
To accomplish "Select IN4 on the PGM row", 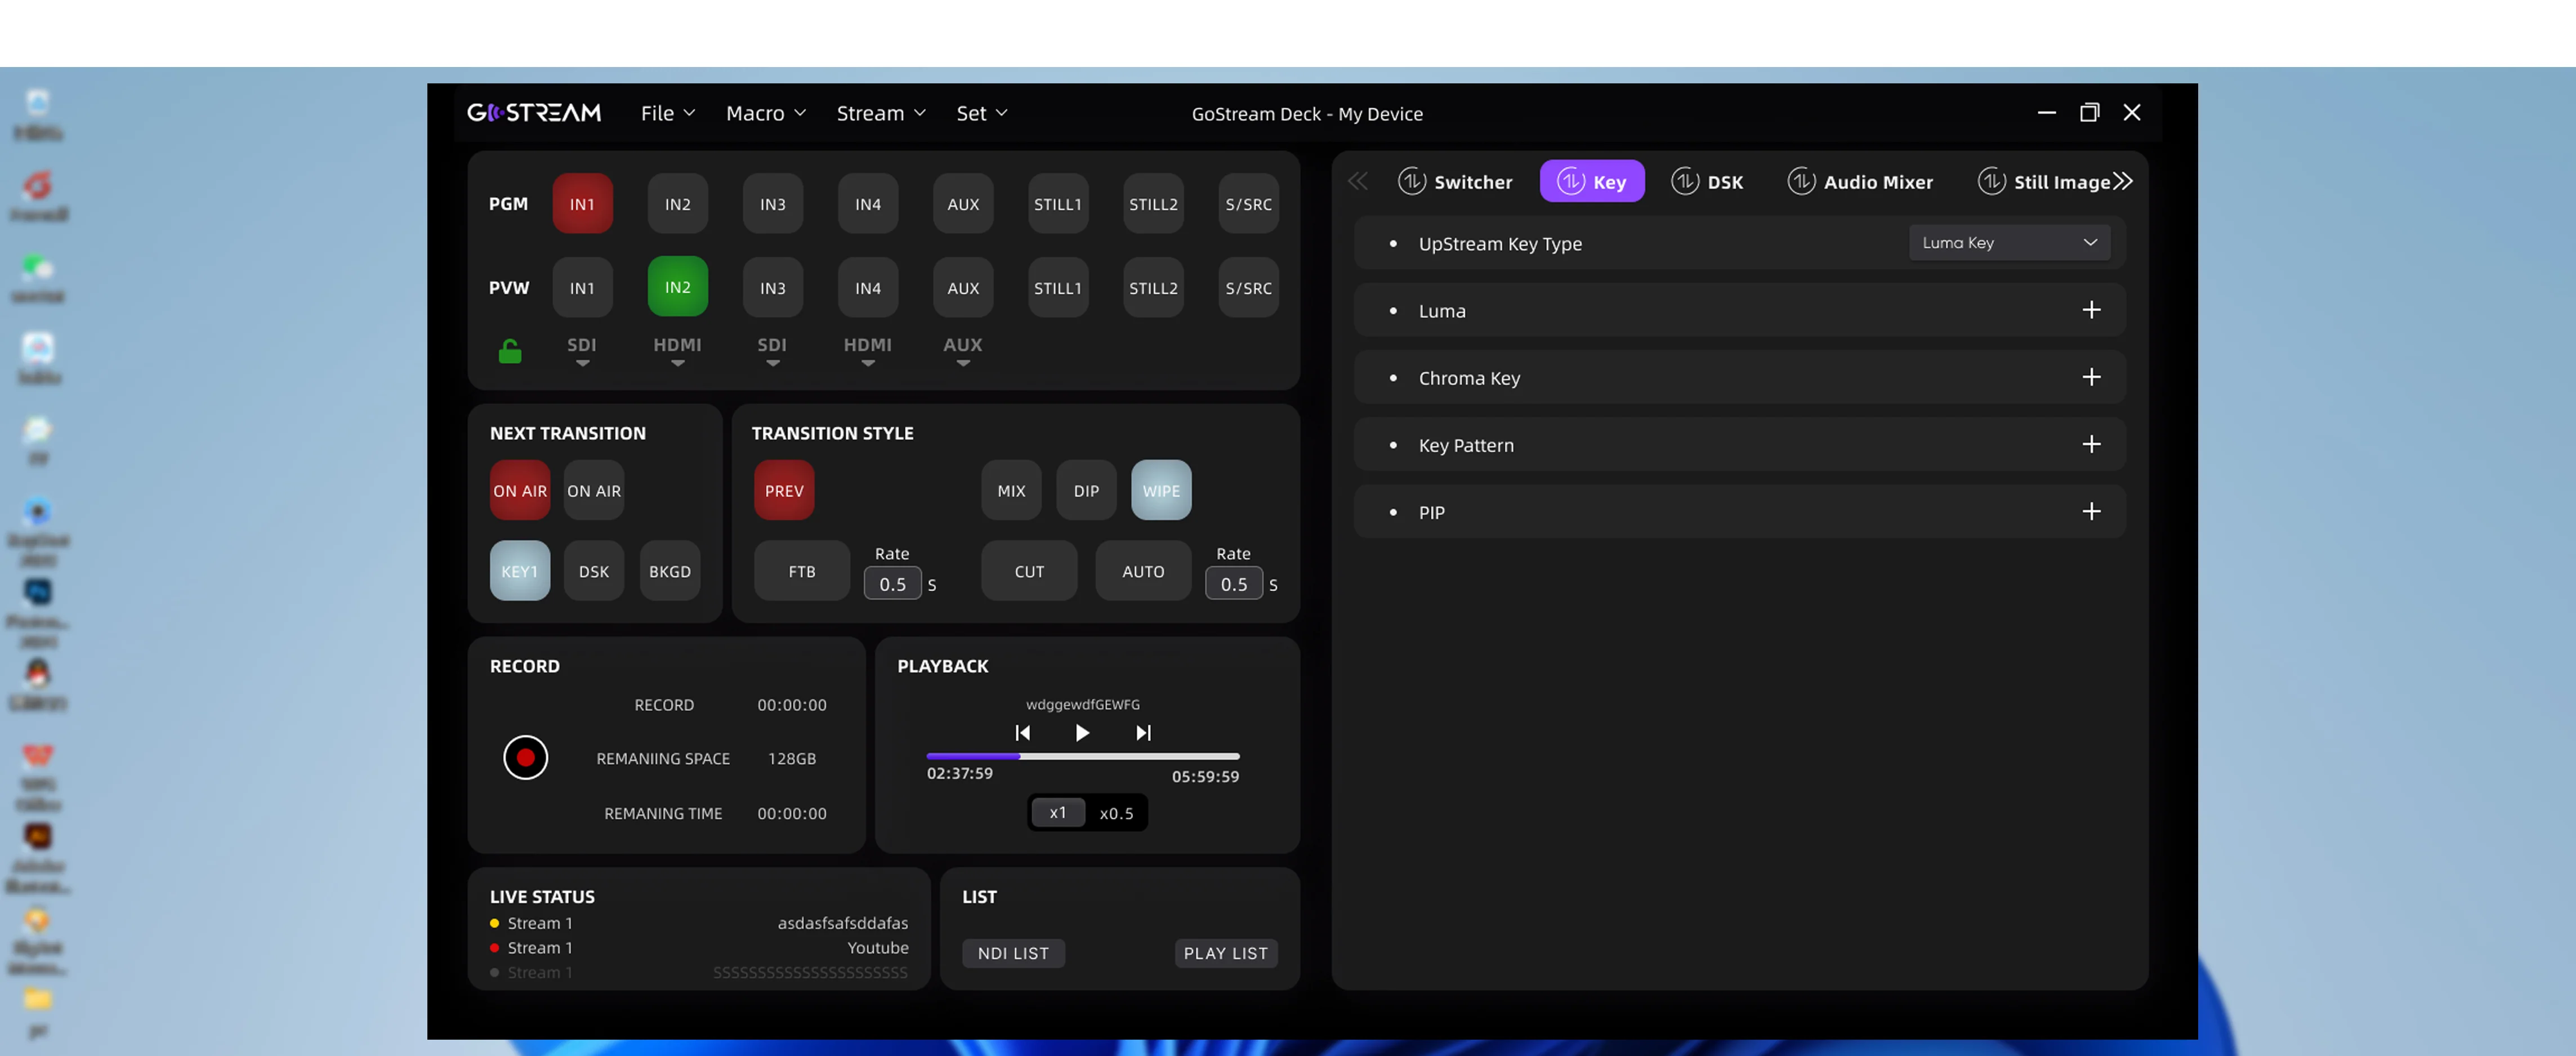I will pyautogui.click(x=867, y=203).
